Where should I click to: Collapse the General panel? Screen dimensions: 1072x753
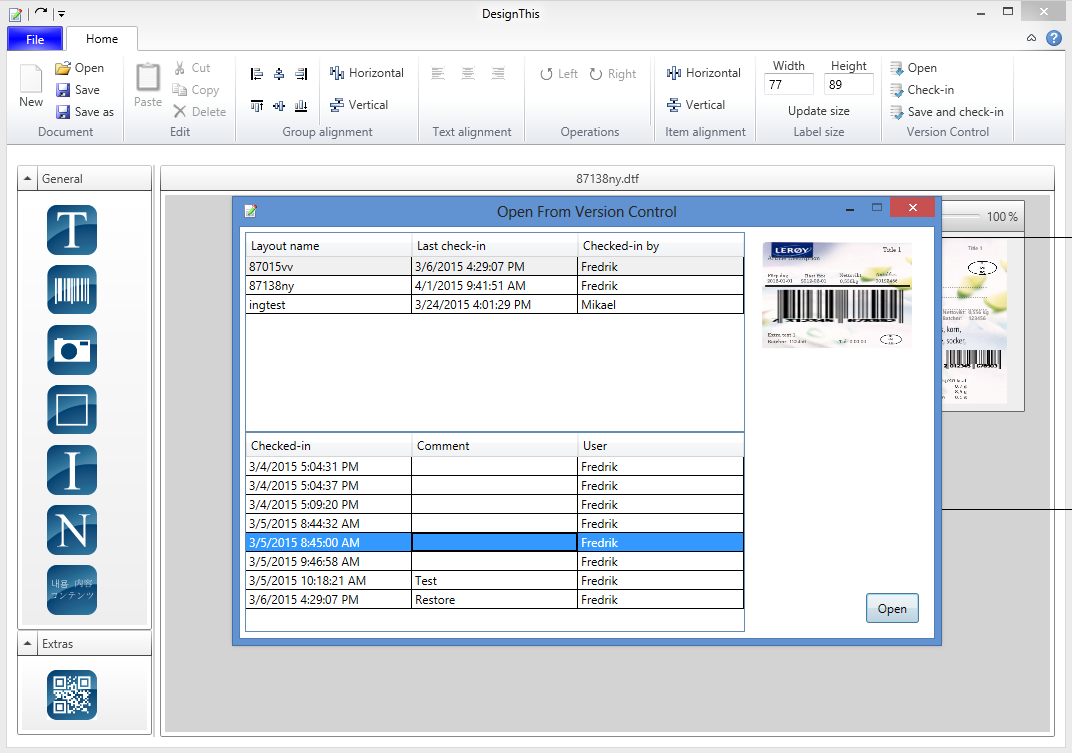[x=28, y=179]
